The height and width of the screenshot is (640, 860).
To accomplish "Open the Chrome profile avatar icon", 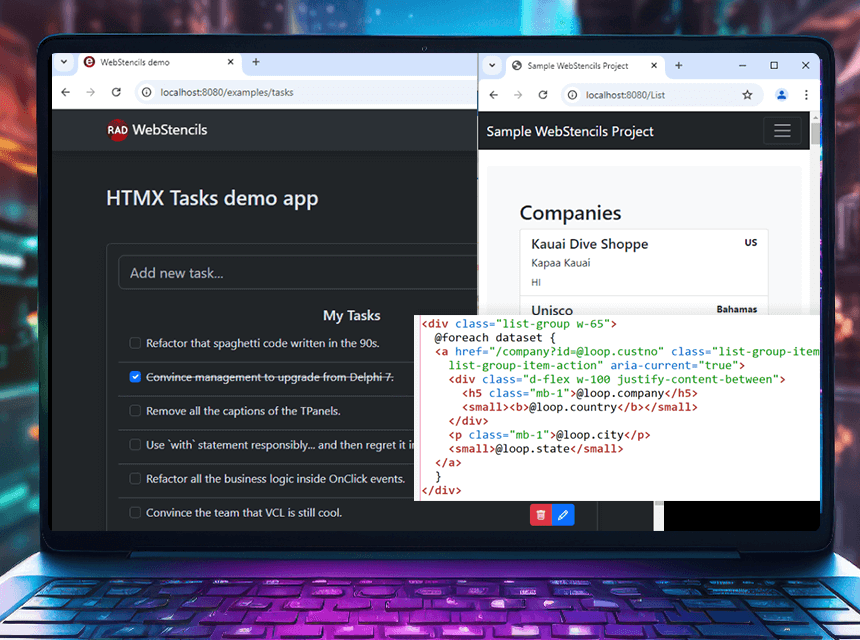I will [x=781, y=95].
